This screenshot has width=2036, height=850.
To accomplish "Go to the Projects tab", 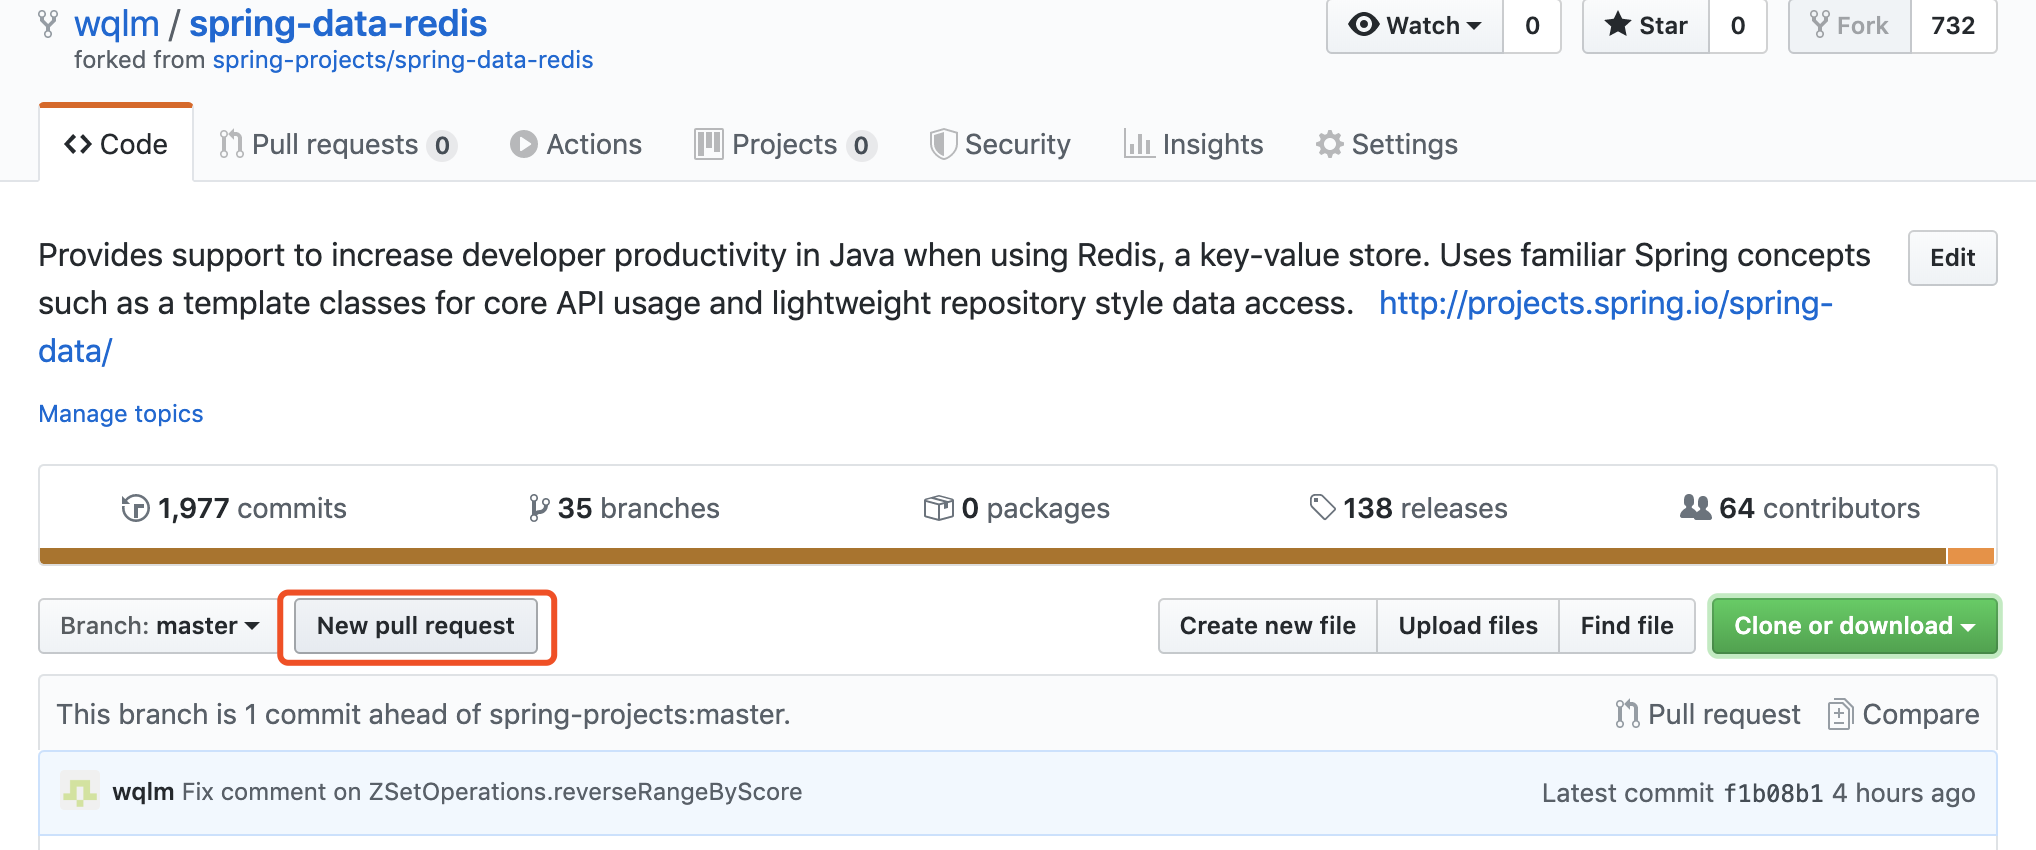I will pos(786,145).
